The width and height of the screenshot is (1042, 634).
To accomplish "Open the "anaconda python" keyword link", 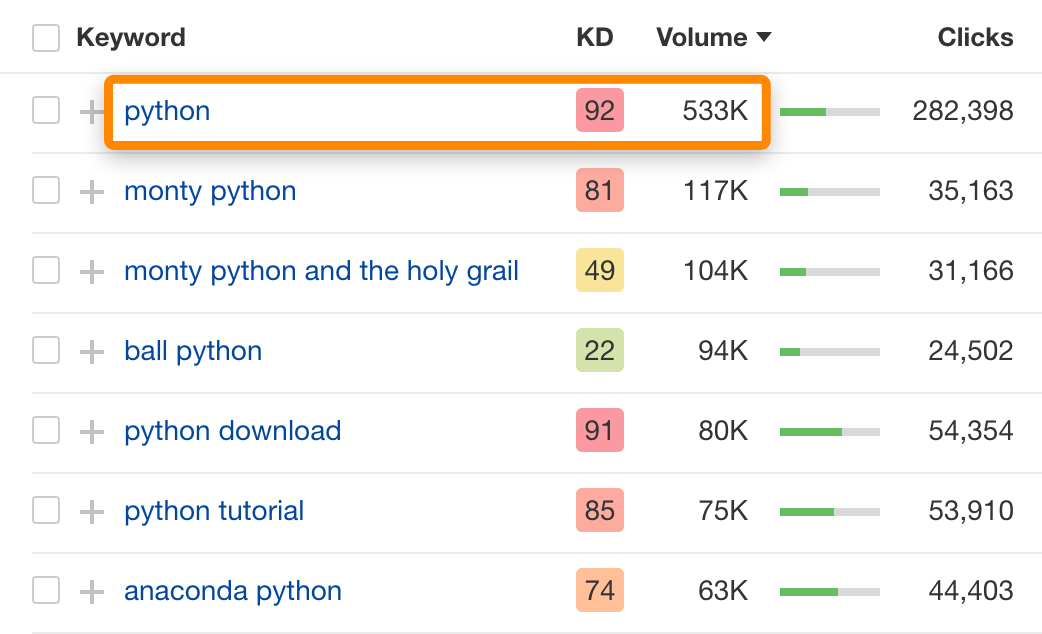I will coord(232,590).
